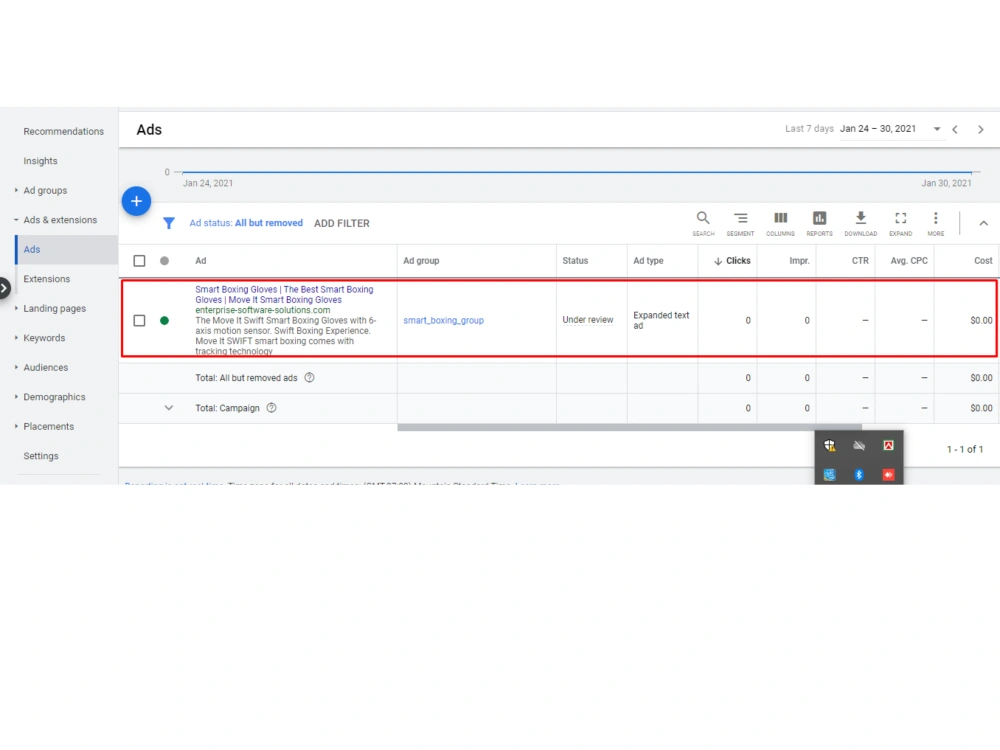Screen dimensions: 1000x750
Task: Open the side panel arrow on the left edge
Action: [x=4, y=288]
